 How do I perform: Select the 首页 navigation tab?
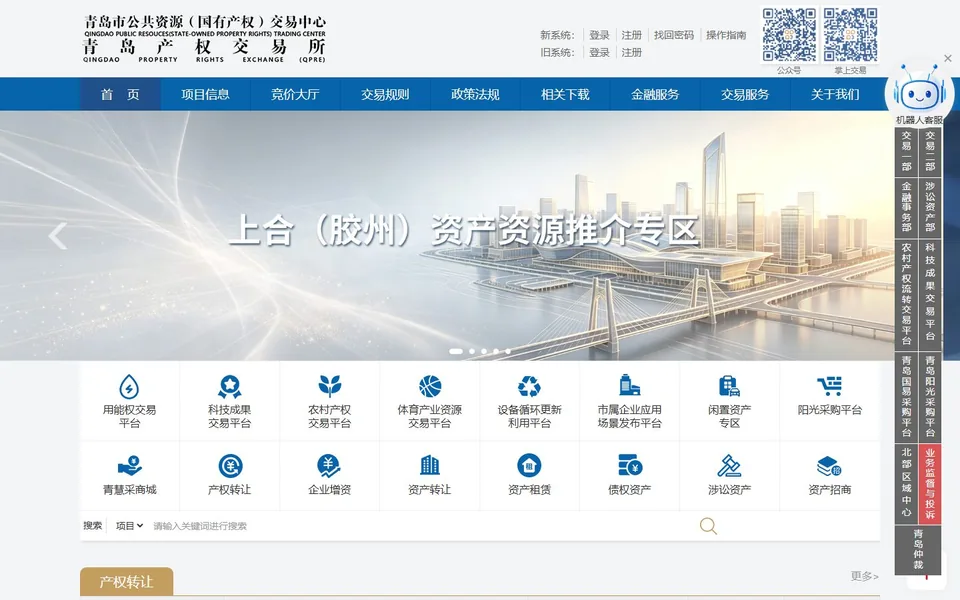121,94
